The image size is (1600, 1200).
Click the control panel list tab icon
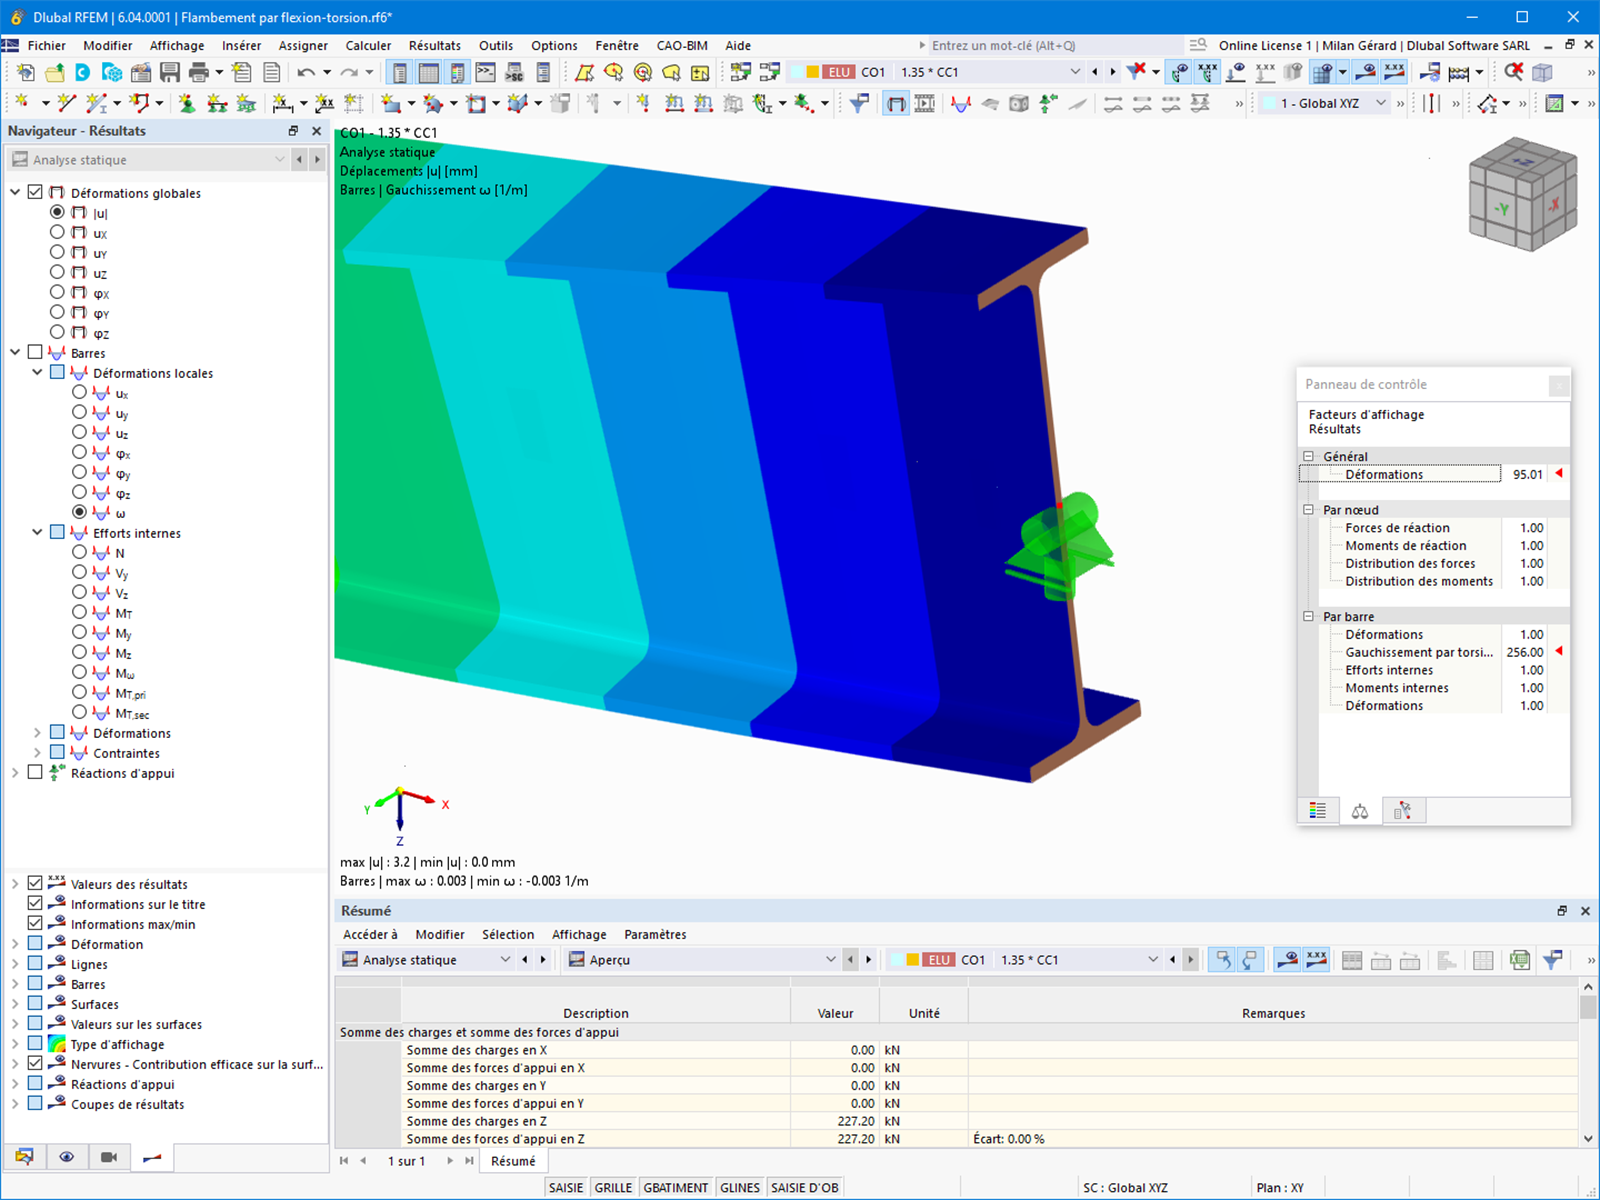pyautogui.click(x=1318, y=811)
